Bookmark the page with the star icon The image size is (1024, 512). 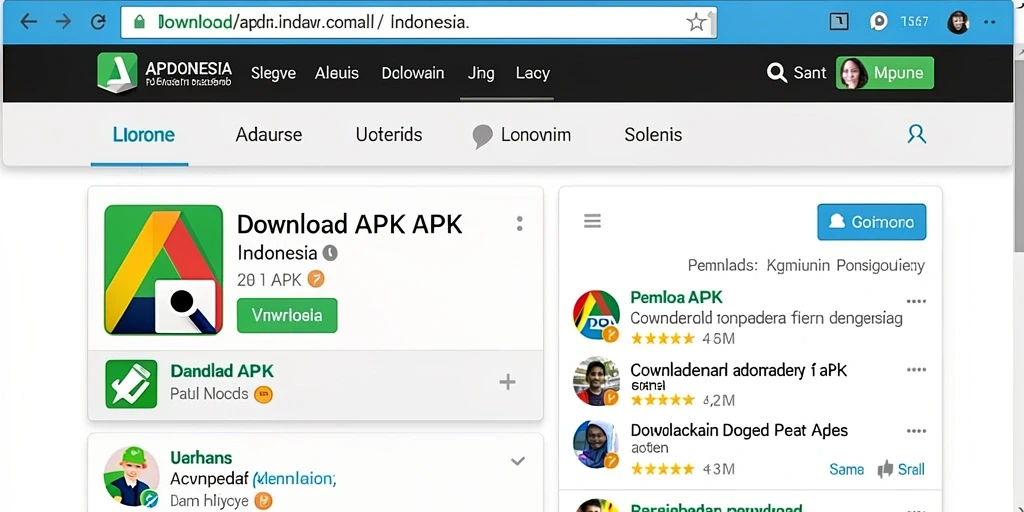(696, 23)
